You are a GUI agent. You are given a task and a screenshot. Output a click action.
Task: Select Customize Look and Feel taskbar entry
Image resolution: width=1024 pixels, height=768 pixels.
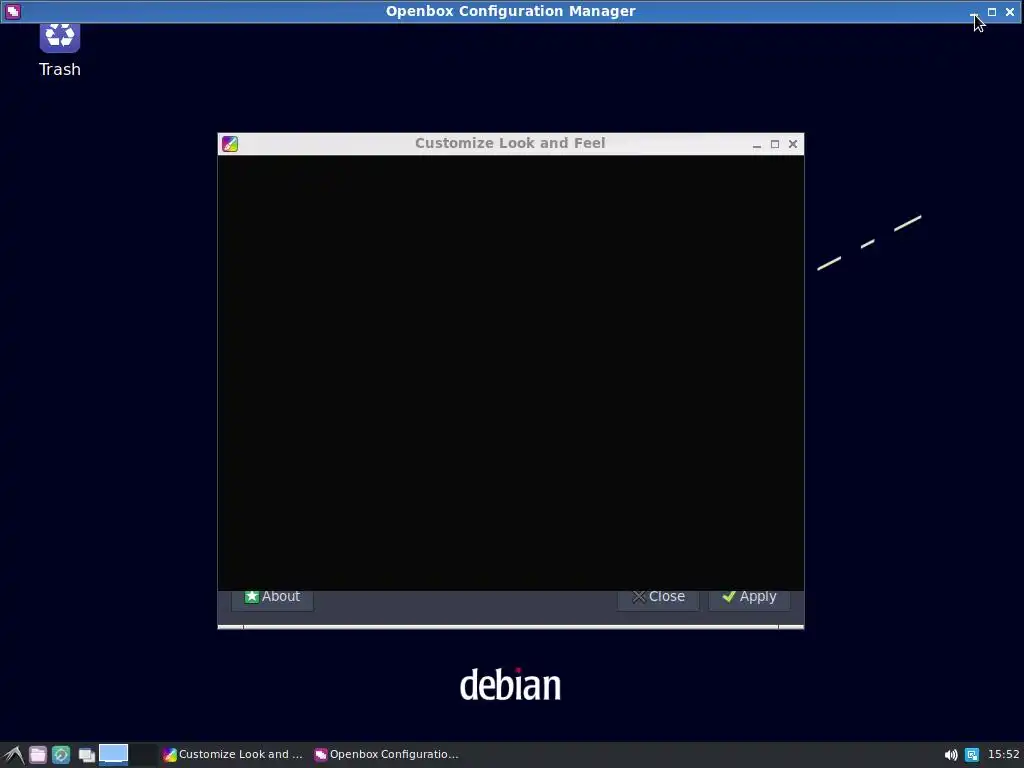(x=233, y=754)
